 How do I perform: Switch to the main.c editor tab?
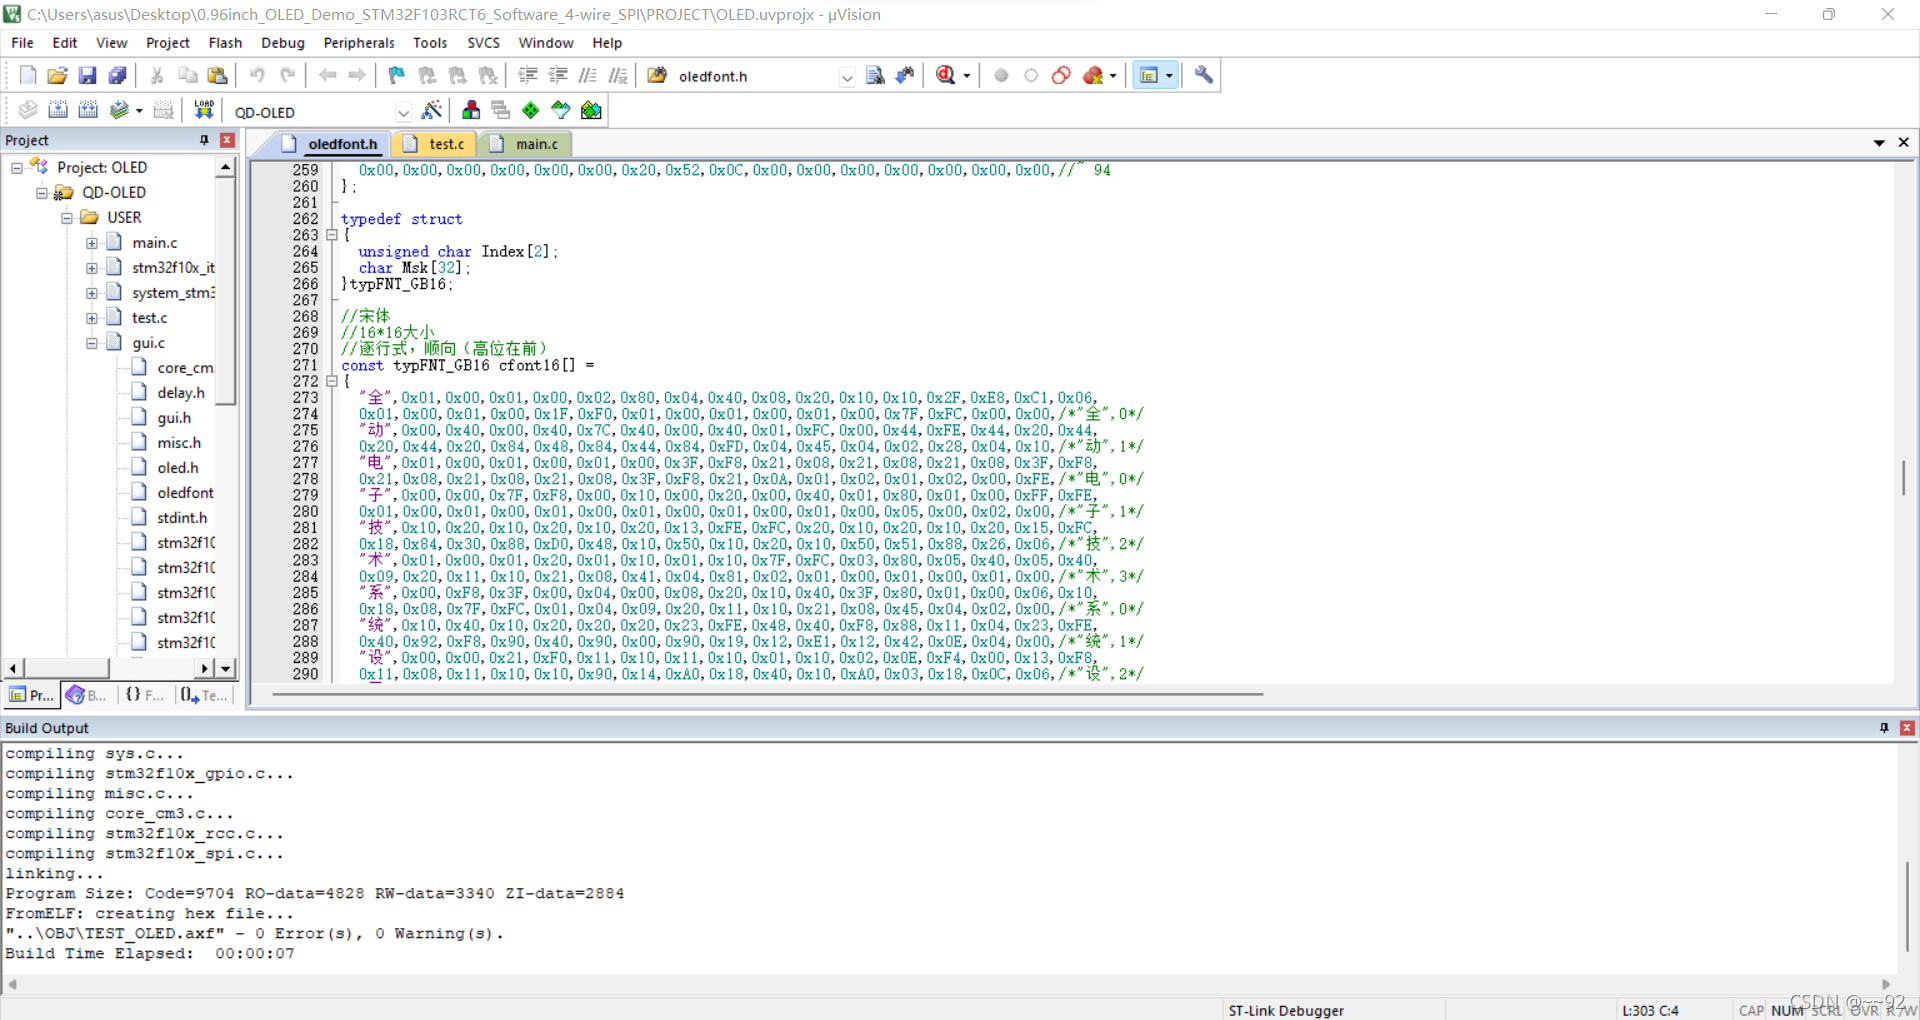[525, 144]
